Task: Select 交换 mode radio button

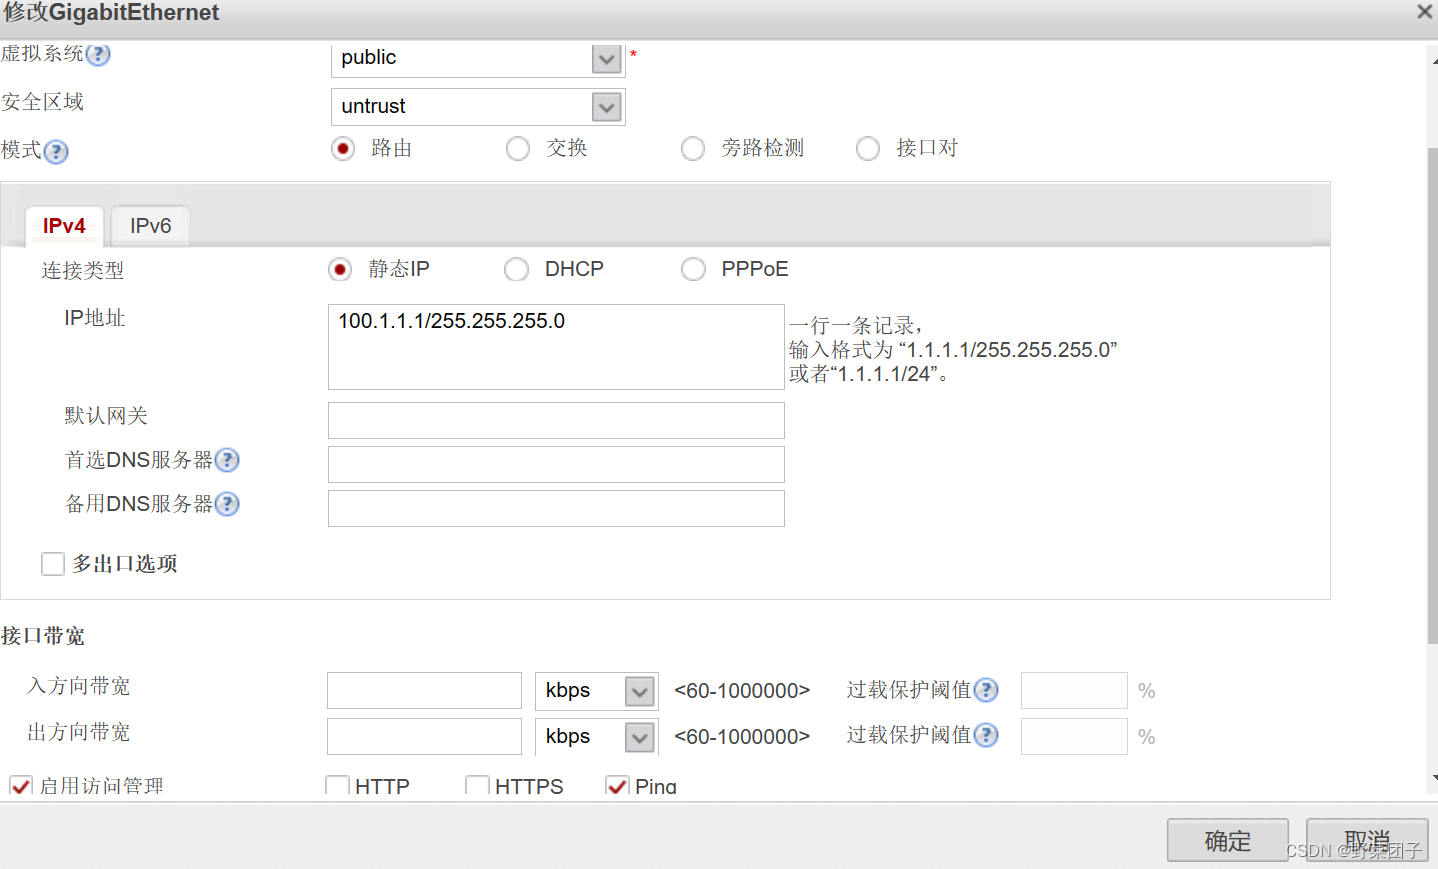Action: coord(517,149)
